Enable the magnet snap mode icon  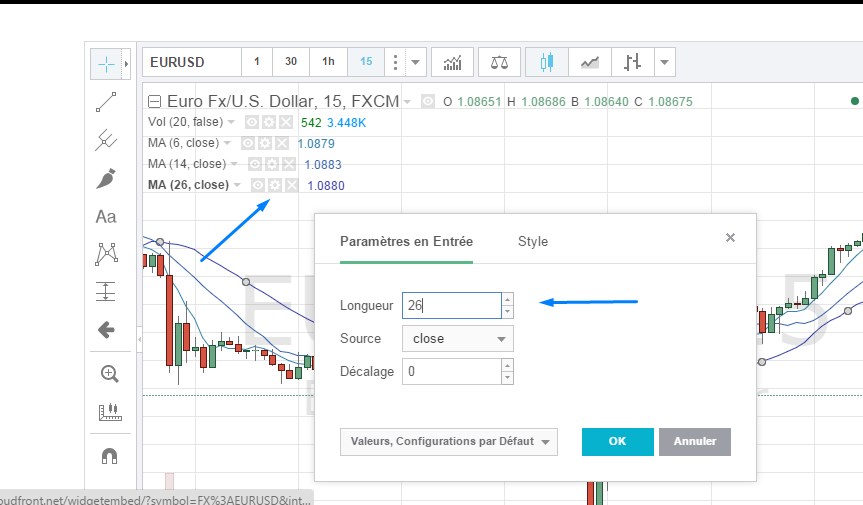click(x=109, y=454)
